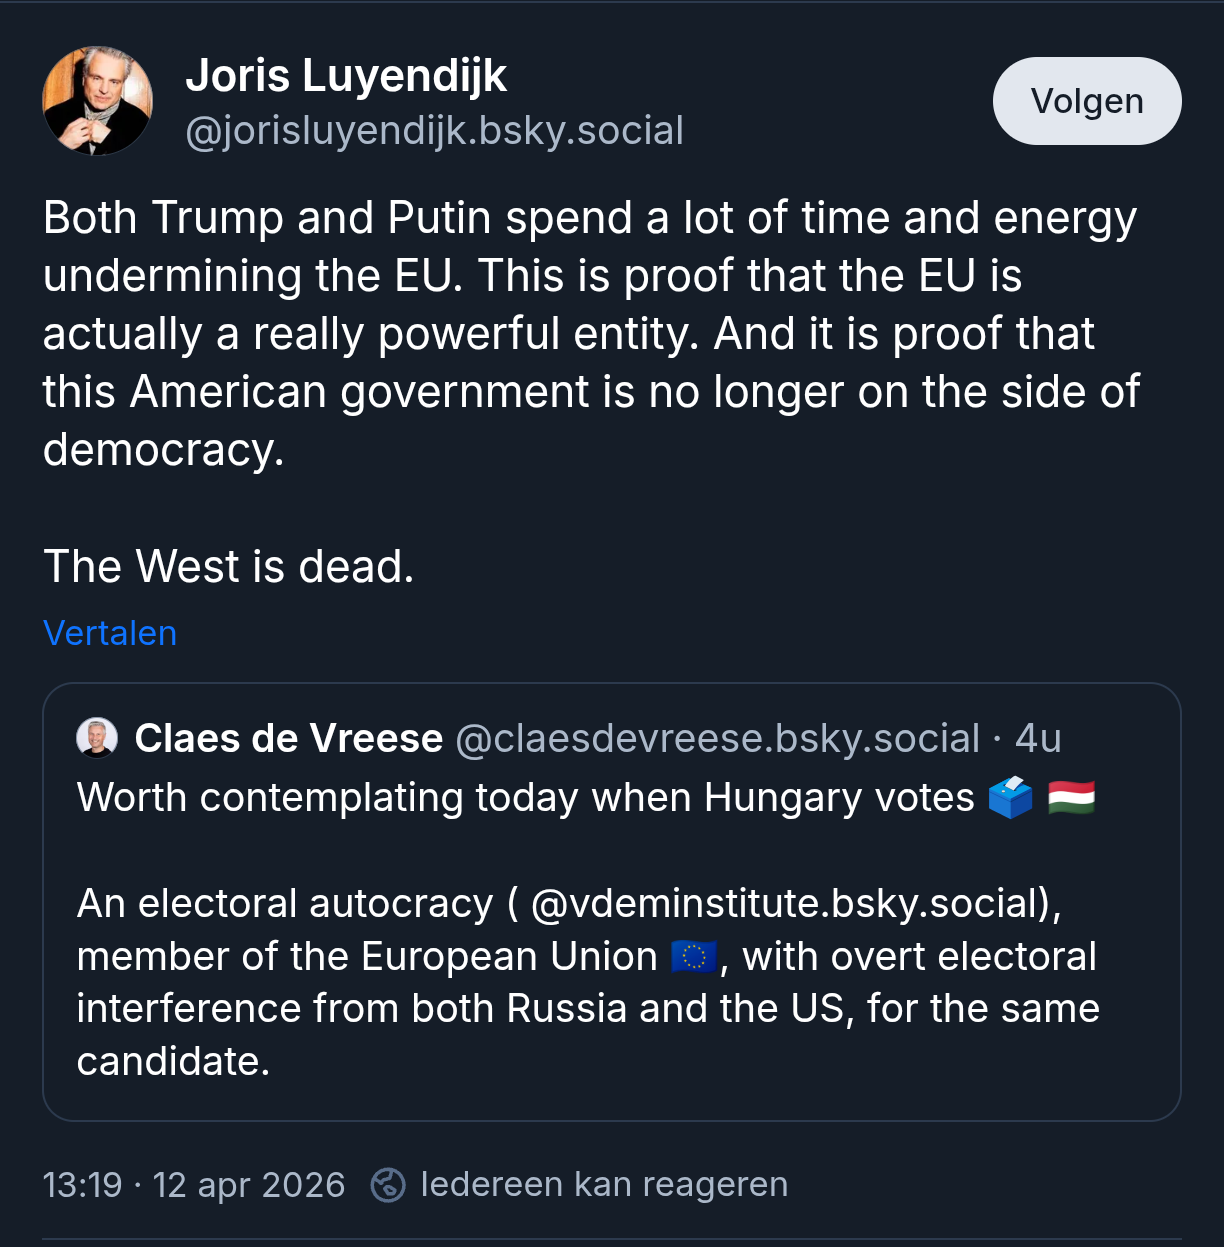Click the globe reply-settings icon
The image size is (1224, 1247).
point(388,1185)
